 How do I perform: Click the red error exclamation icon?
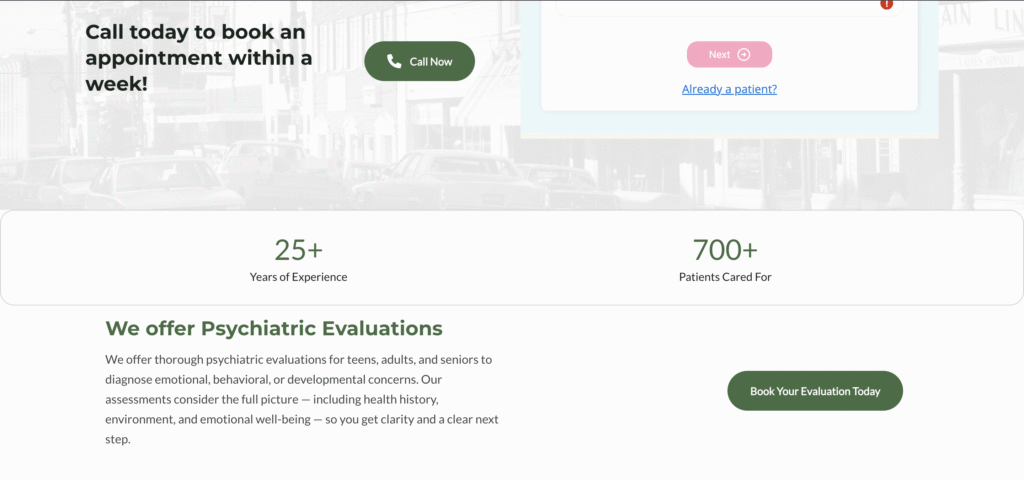[x=886, y=4]
